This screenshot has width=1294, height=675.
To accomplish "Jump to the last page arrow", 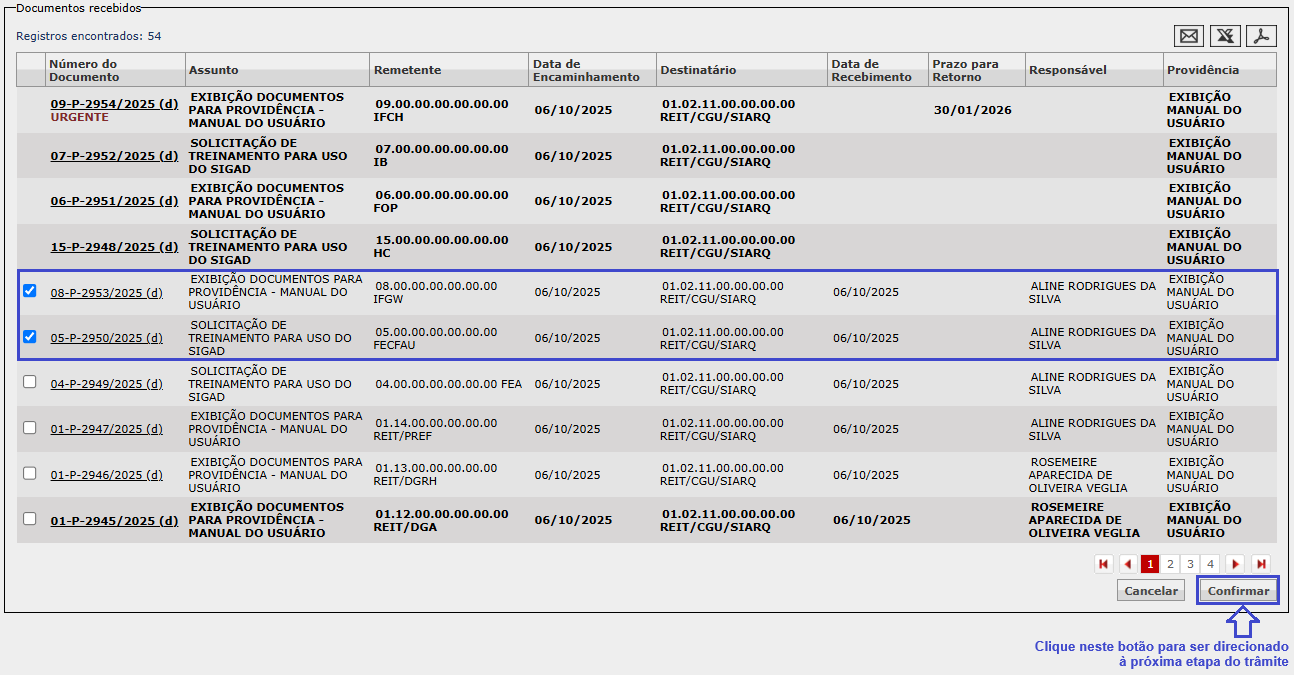I will tap(1260, 564).
